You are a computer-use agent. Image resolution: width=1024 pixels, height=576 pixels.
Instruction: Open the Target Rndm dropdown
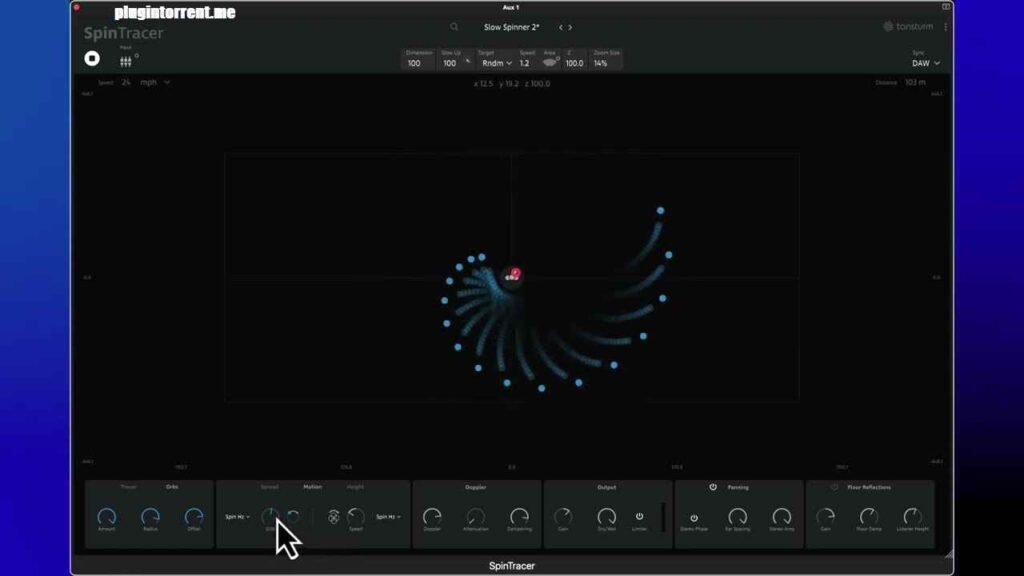tap(496, 63)
